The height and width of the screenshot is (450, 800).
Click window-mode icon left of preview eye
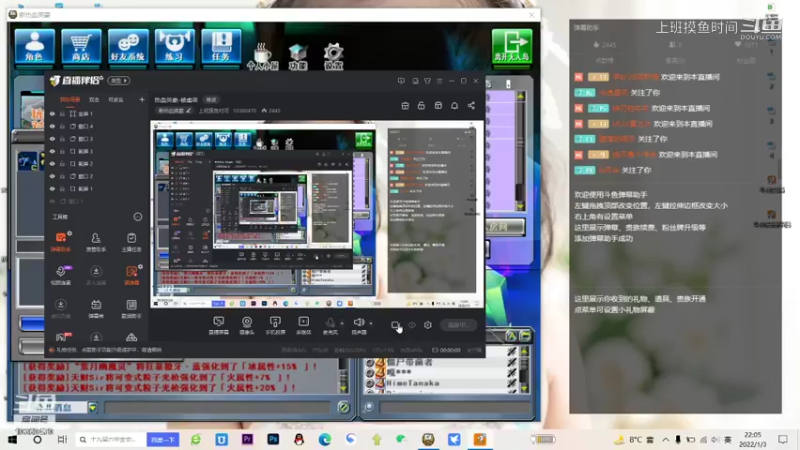[395, 325]
